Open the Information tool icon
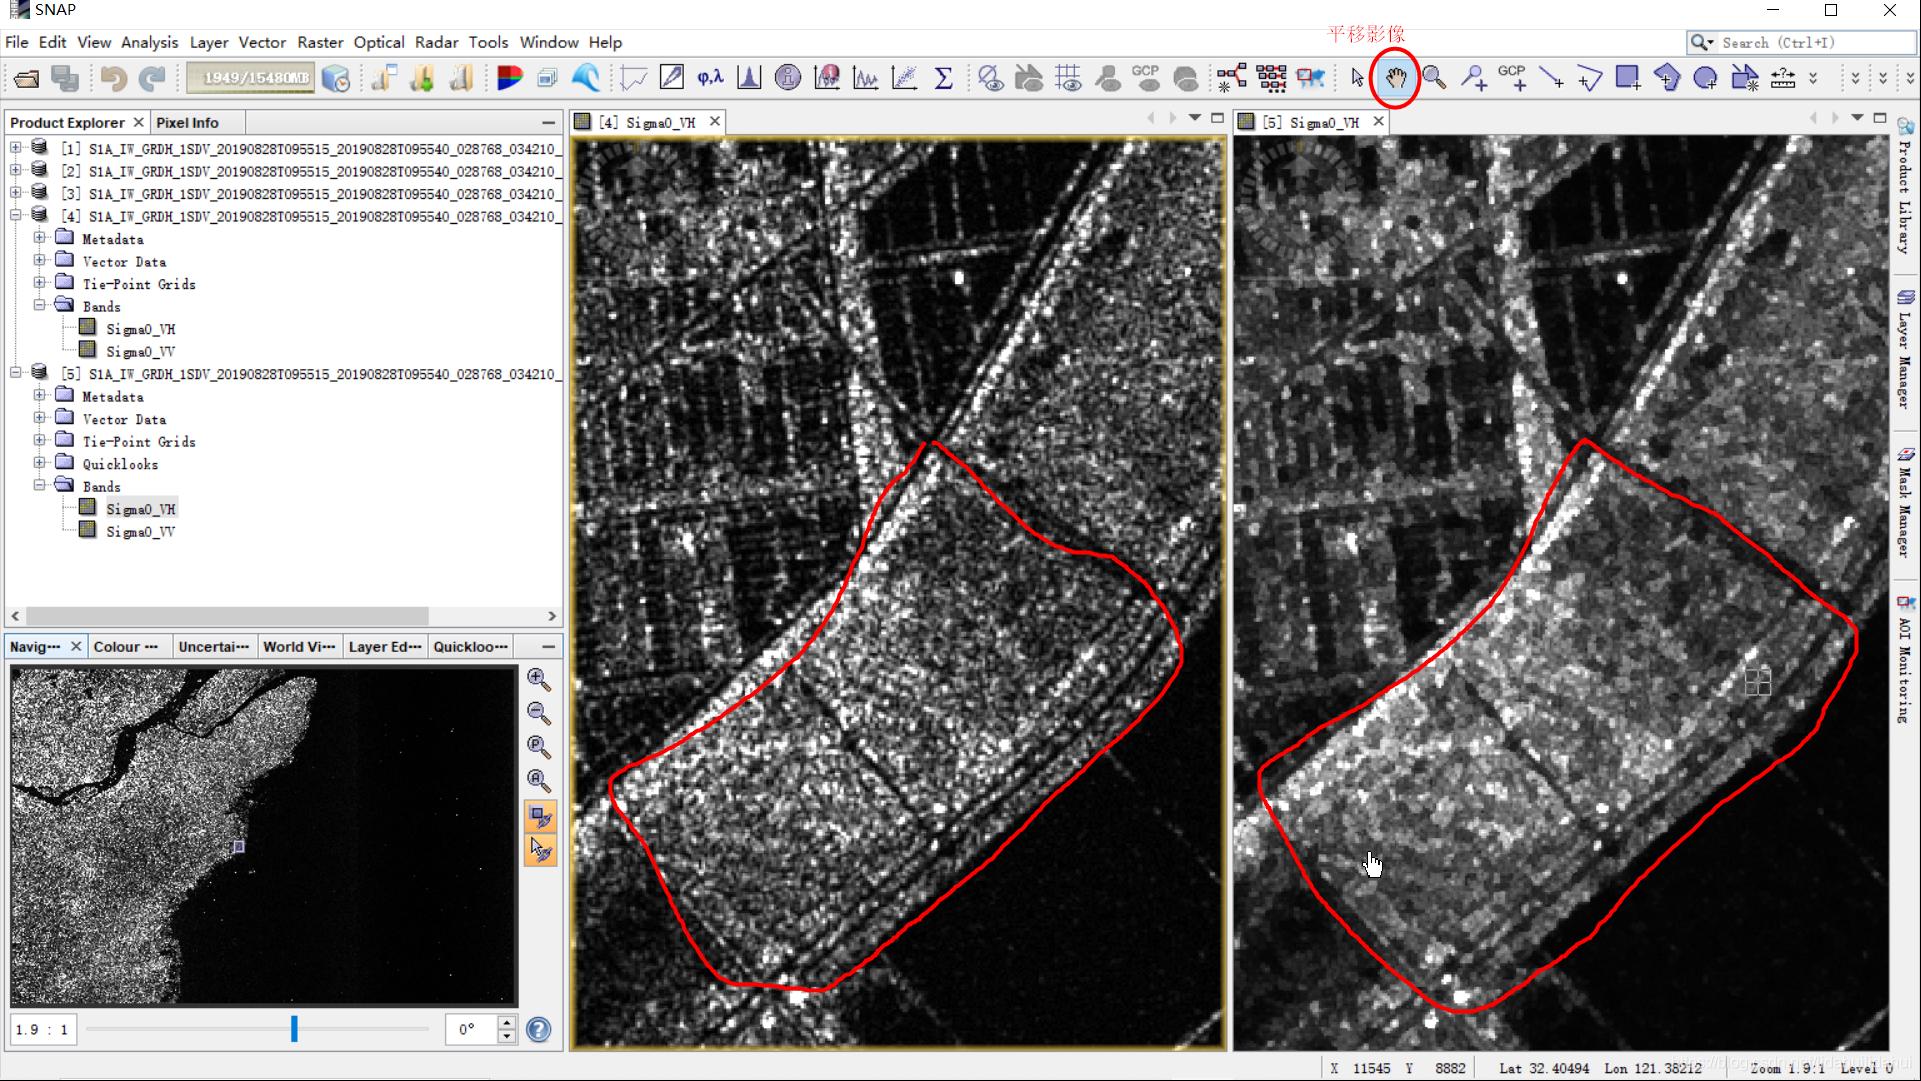The width and height of the screenshot is (1921, 1081). (x=788, y=78)
